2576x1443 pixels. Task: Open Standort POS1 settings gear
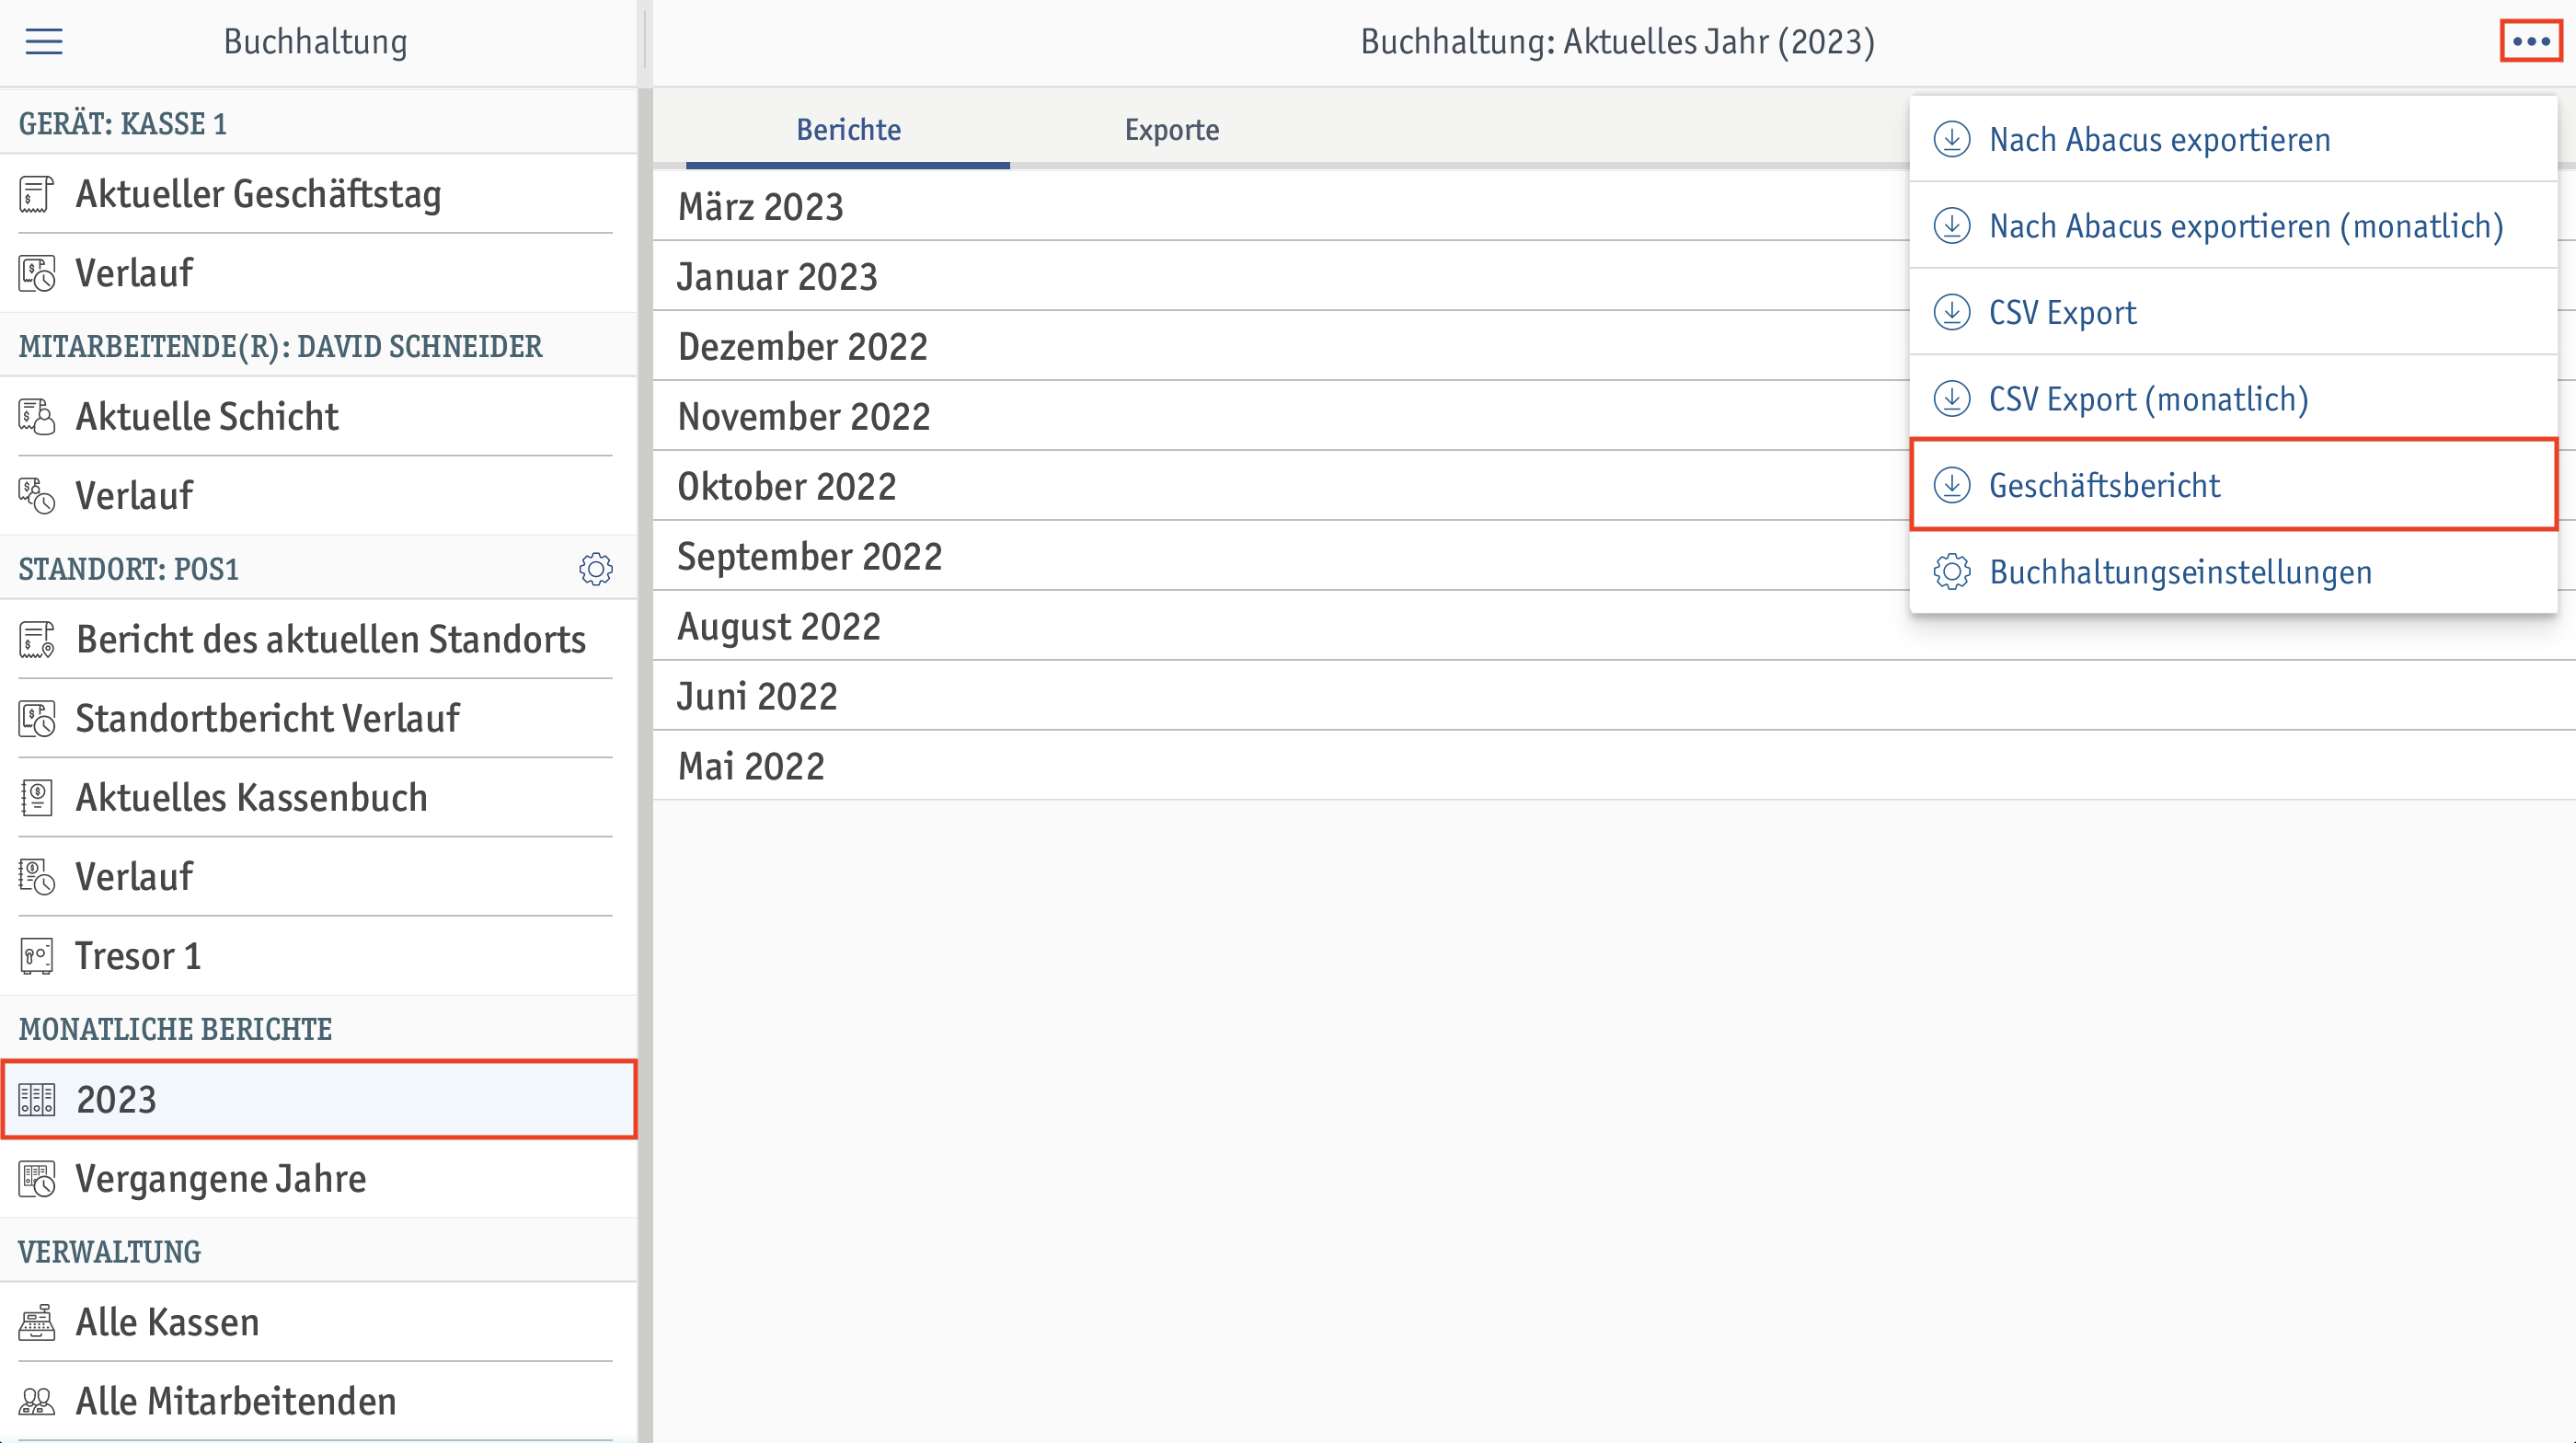click(596, 569)
